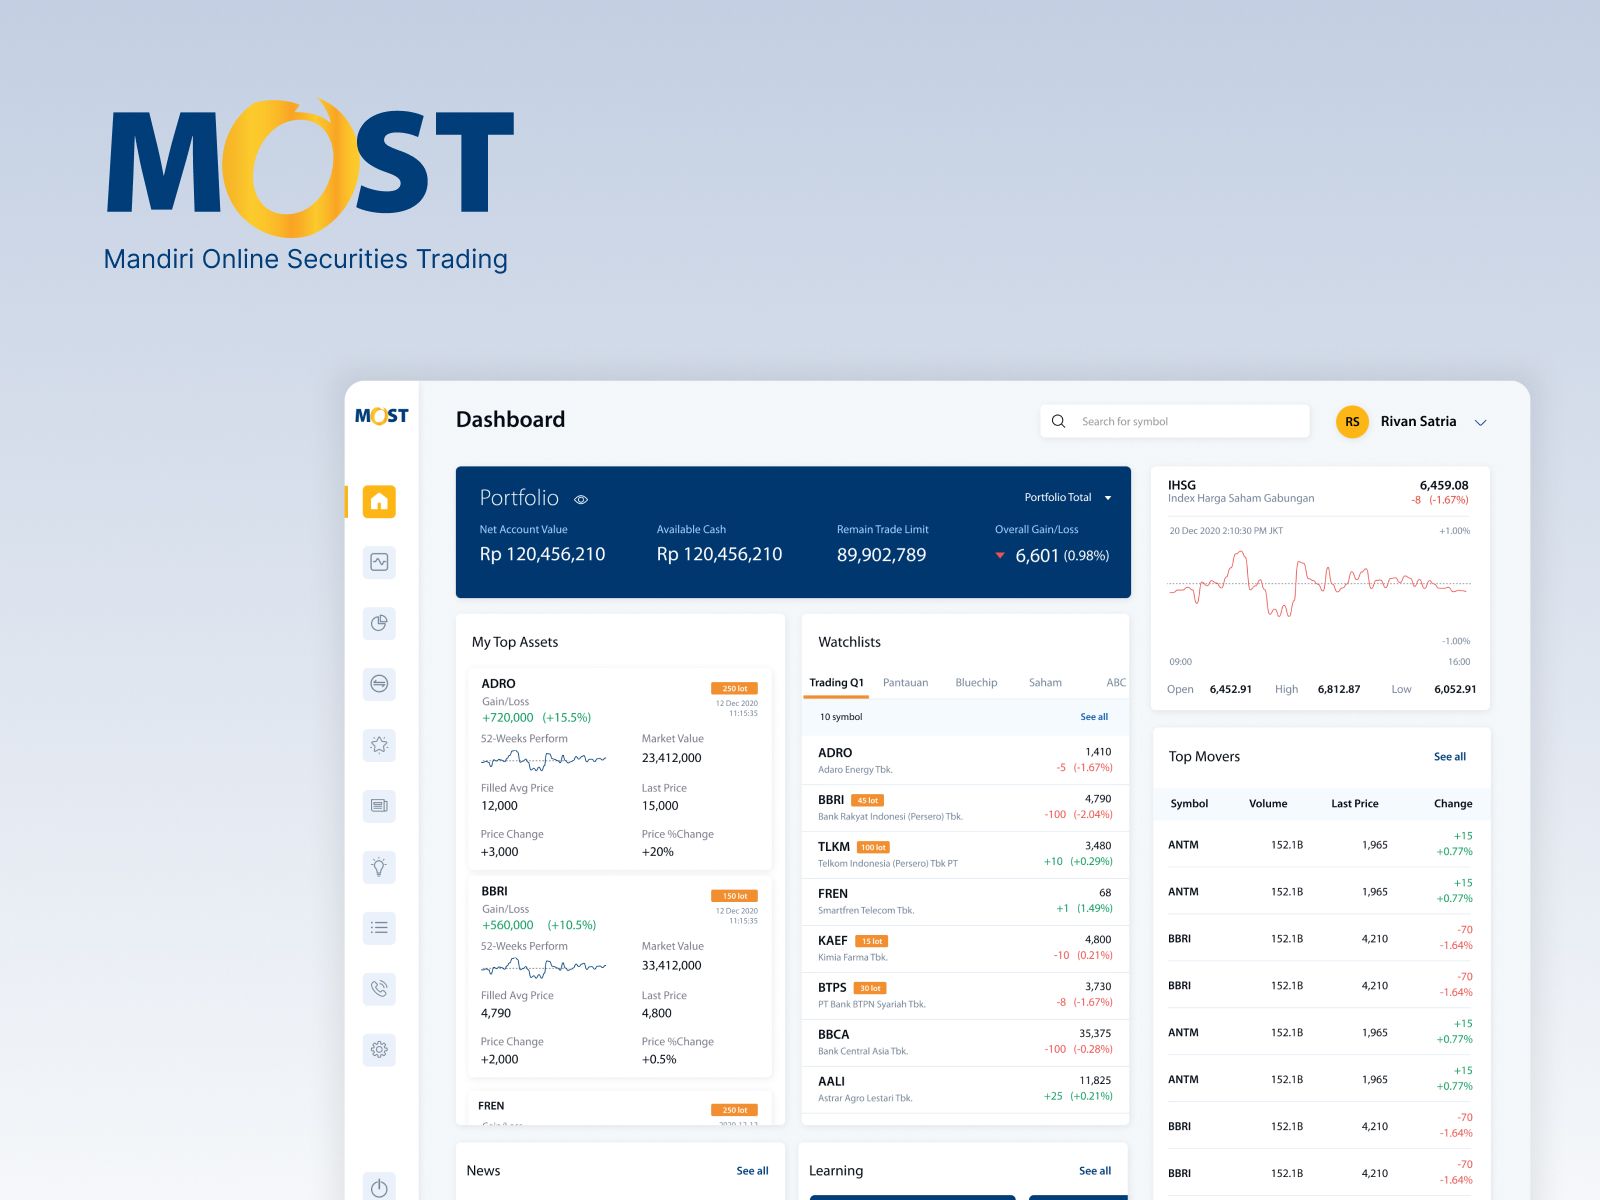Expand the Rivan Satria account menu

[1481, 422]
